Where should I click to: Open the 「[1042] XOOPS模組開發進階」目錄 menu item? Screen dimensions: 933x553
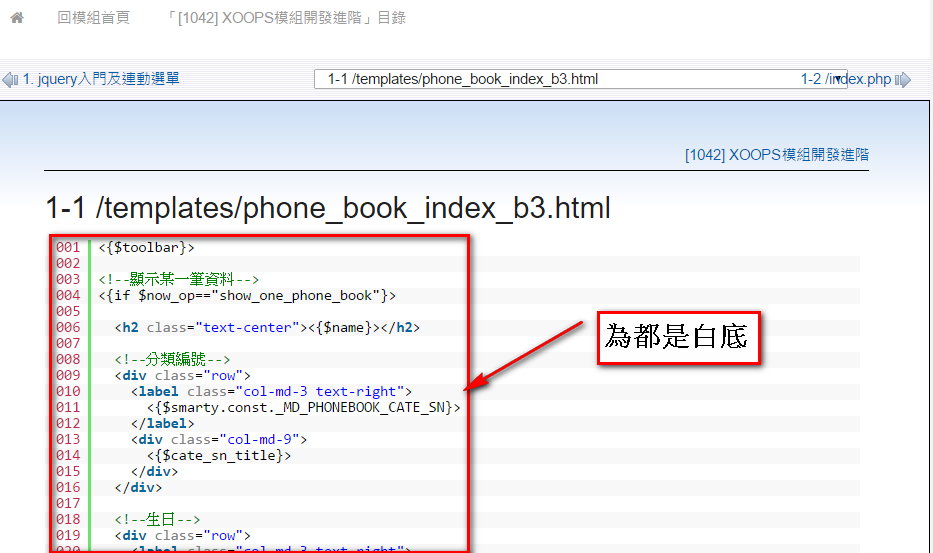286,18
